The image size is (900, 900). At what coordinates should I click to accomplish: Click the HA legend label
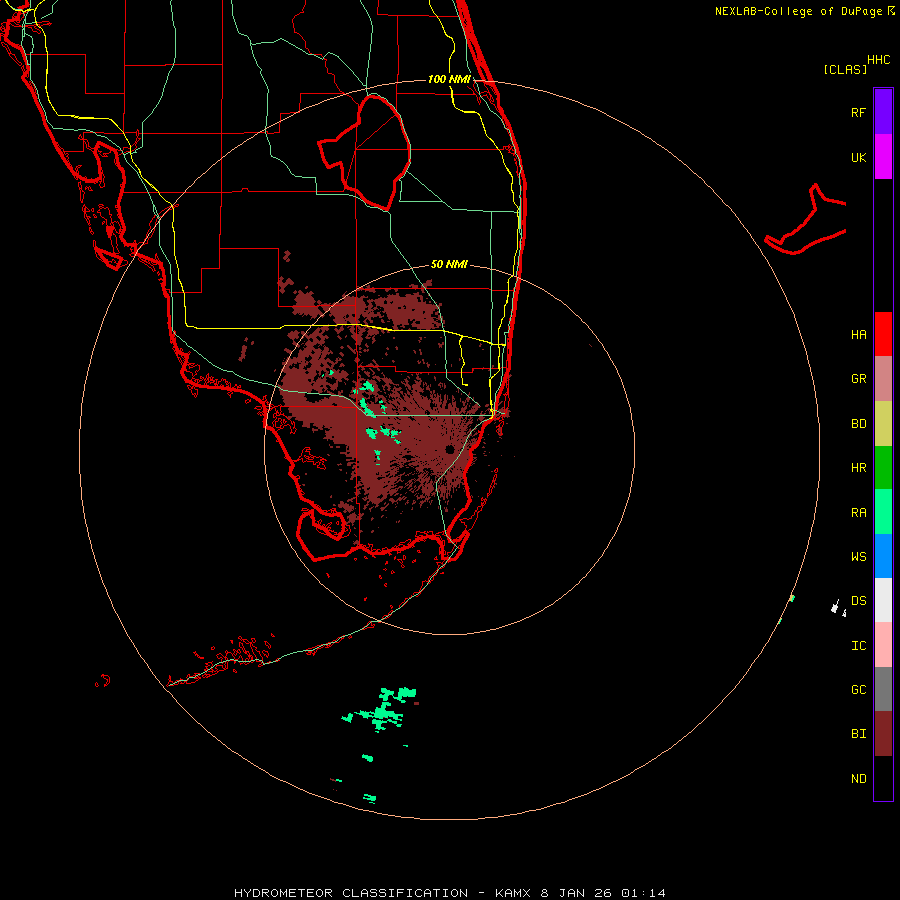coord(858,335)
